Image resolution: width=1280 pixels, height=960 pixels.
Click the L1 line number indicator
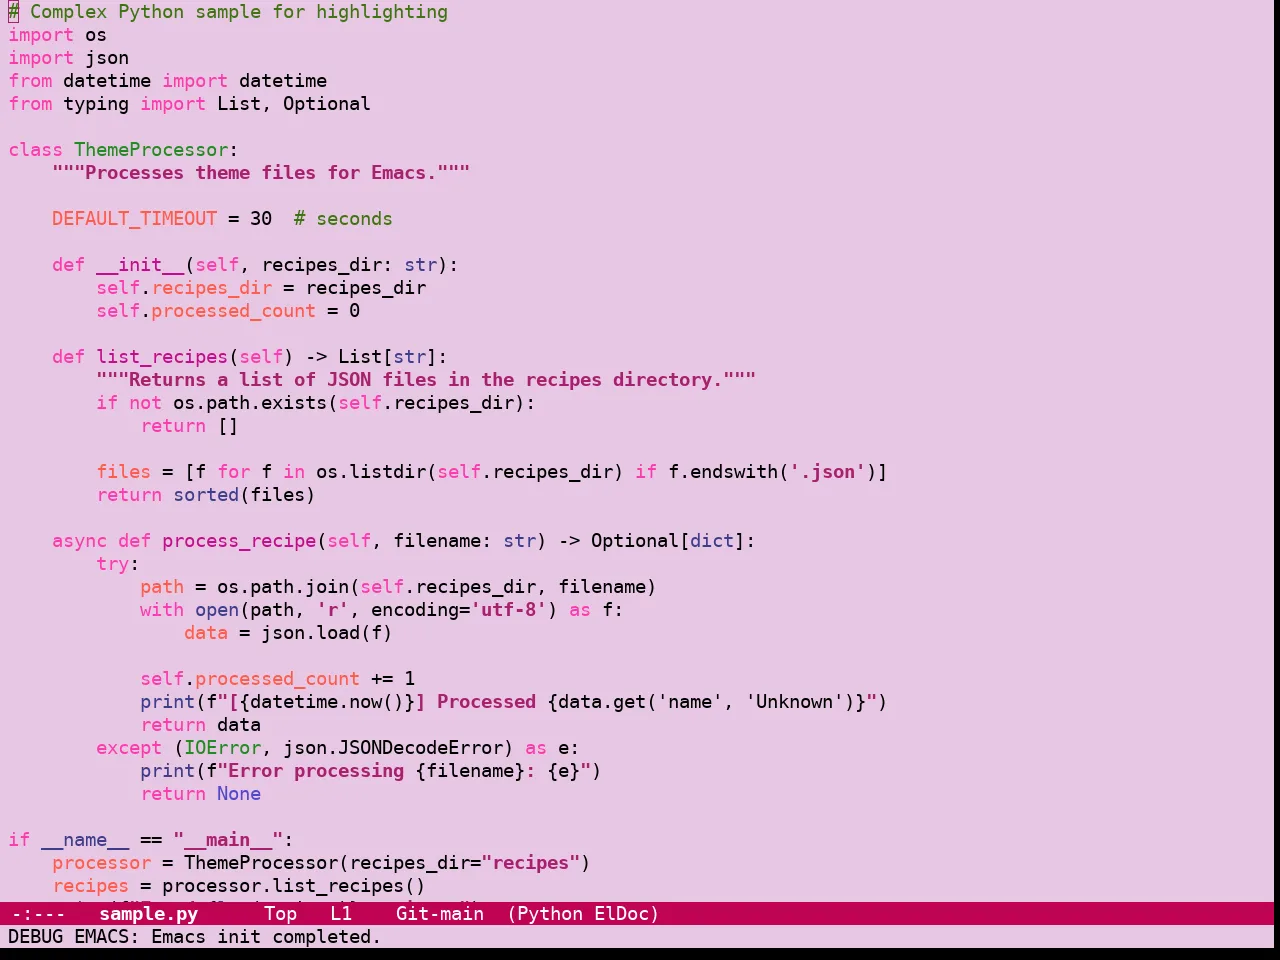pos(341,913)
